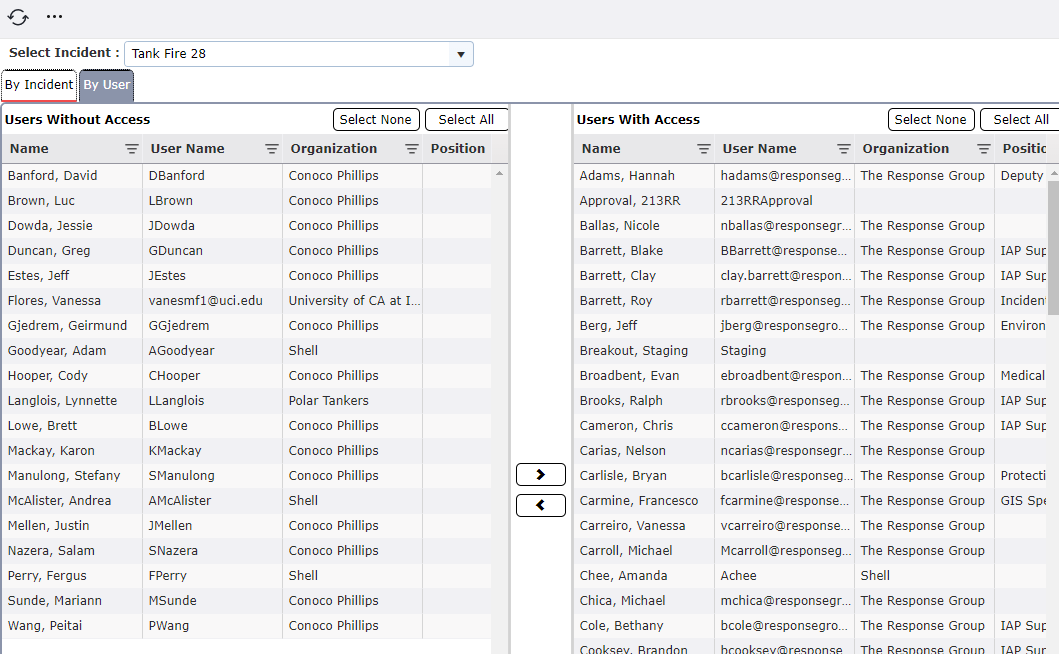Open the Select Incident dropdown
The height and width of the screenshot is (654, 1059).
pyautogui.click(x=298, y=53)
